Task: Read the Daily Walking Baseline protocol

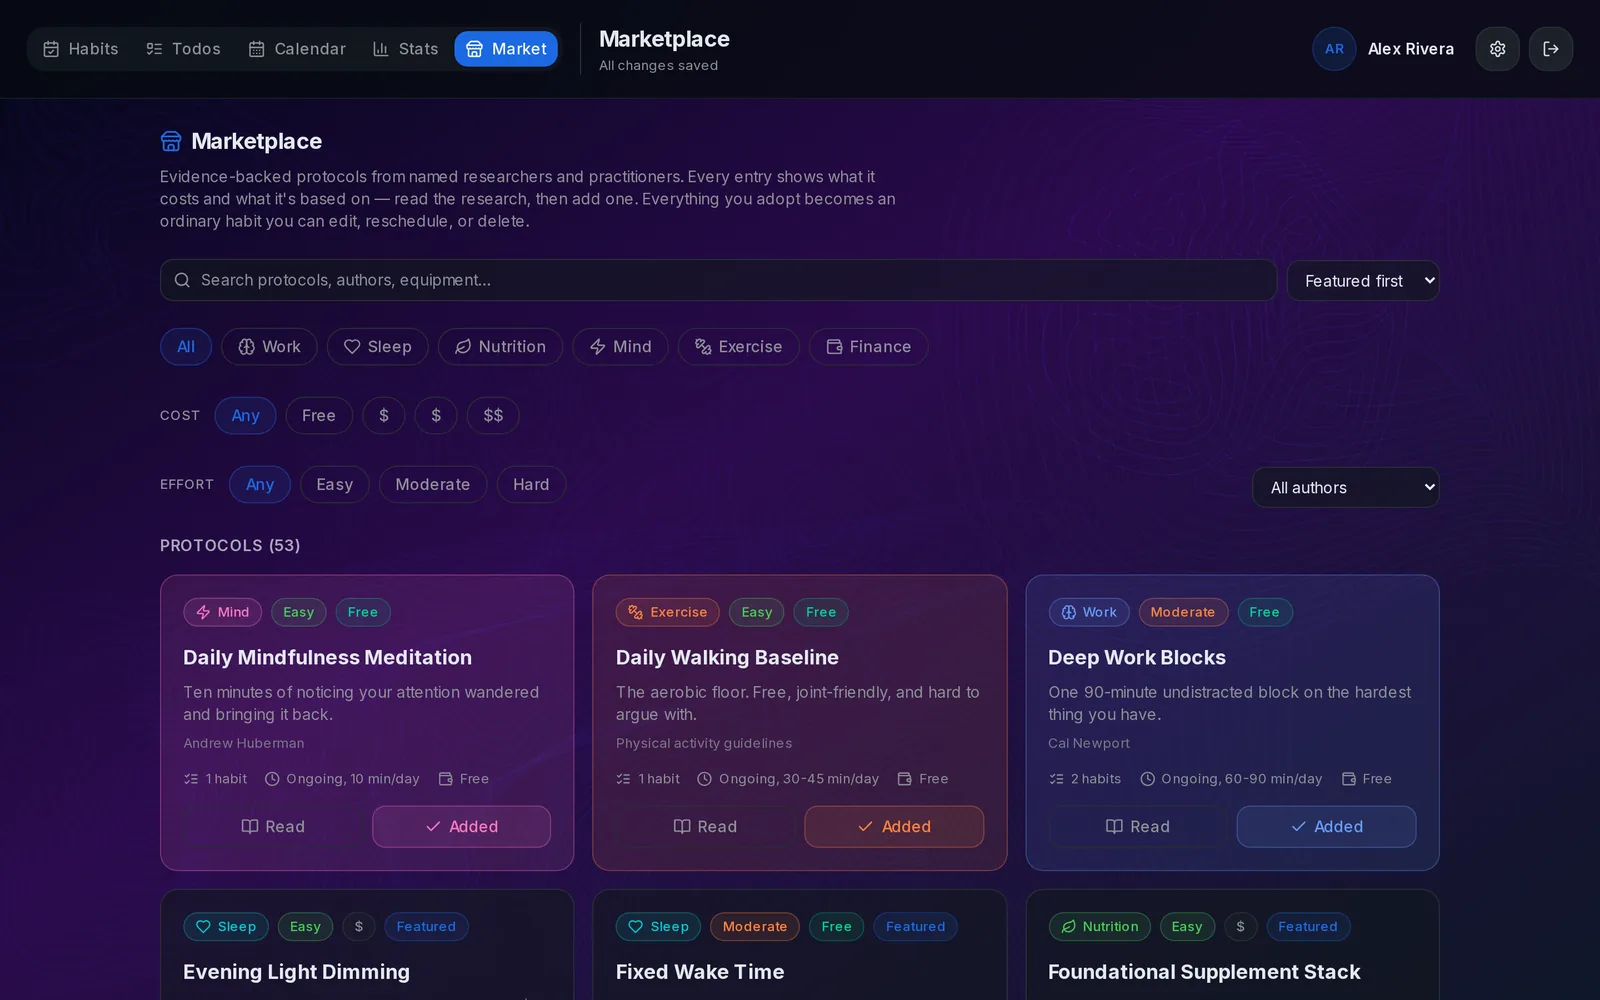Action: click(x=705, y=827)
